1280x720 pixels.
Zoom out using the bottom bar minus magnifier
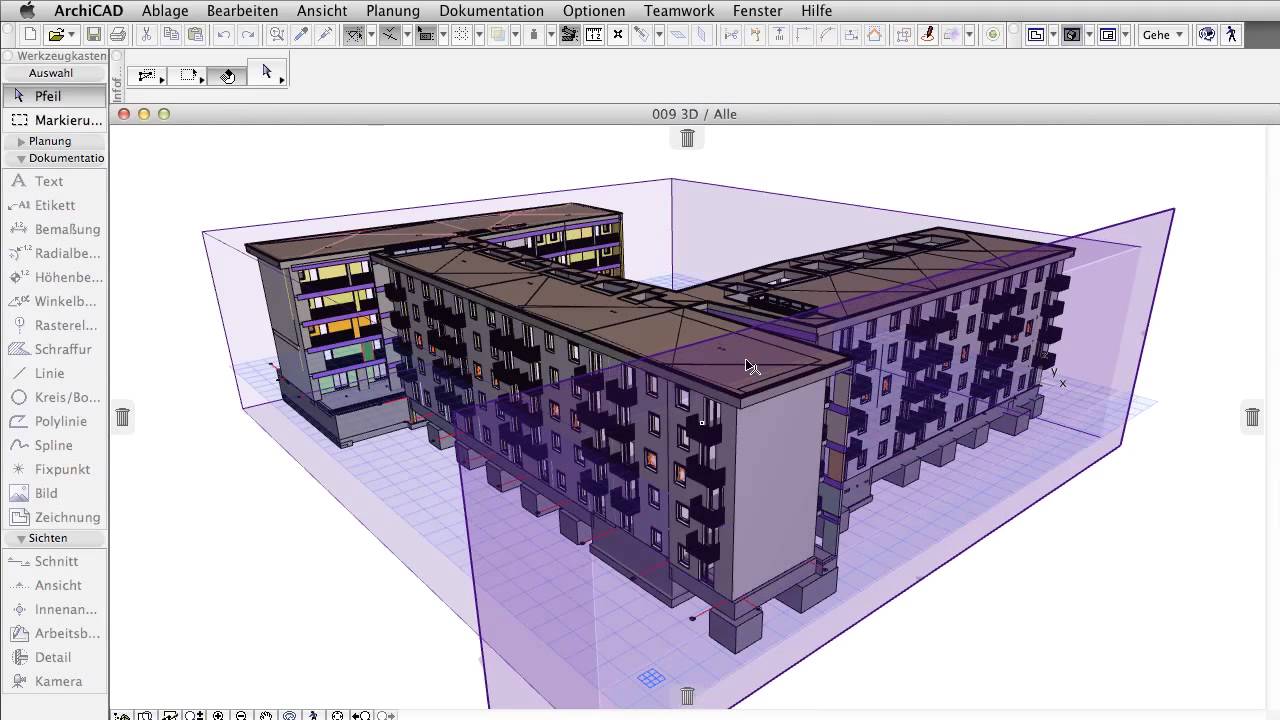coord(241,715)
